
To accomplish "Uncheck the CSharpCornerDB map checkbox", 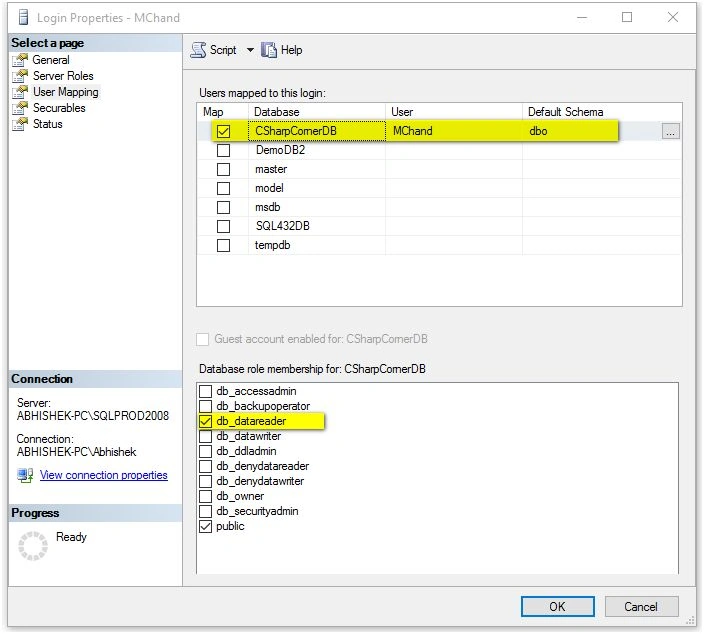I will (223, 131).
